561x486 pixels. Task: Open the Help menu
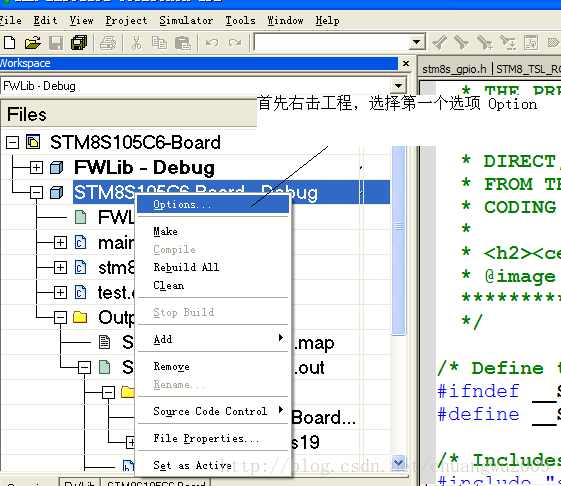point(327,20)
